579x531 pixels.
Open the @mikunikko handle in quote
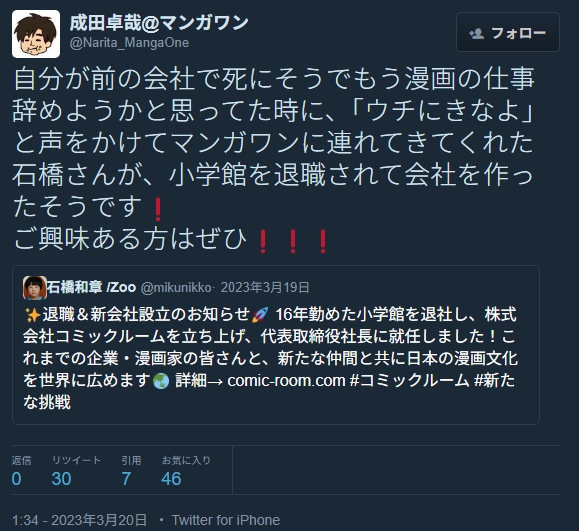click(176, 288)
